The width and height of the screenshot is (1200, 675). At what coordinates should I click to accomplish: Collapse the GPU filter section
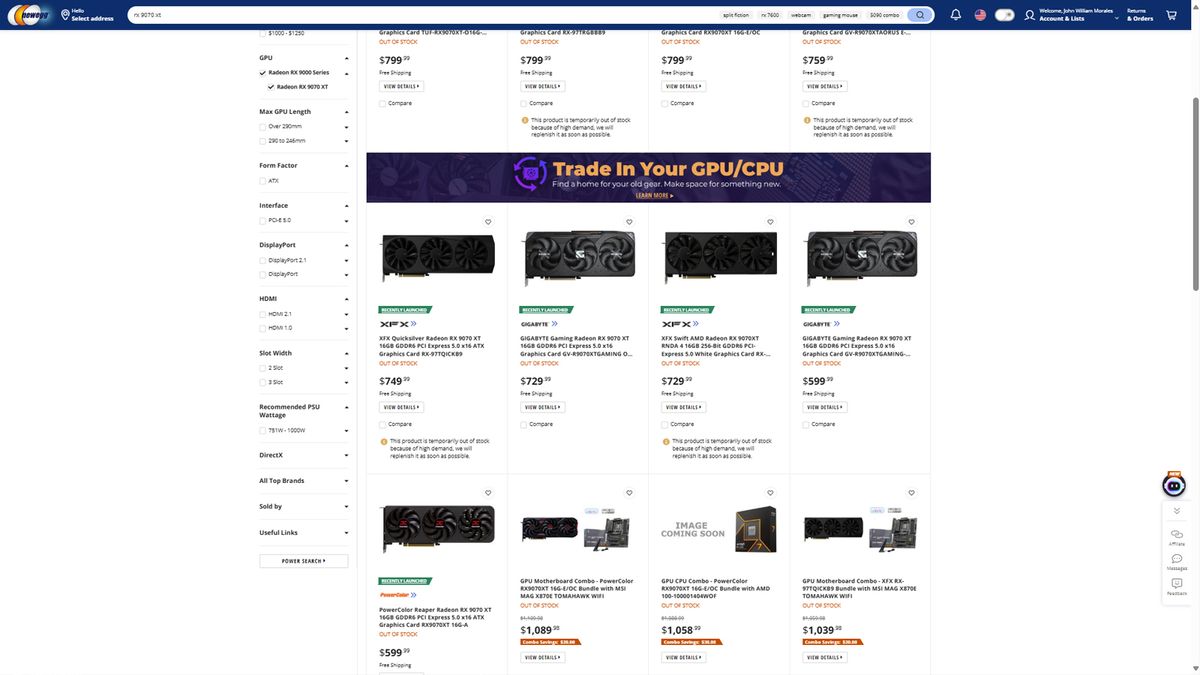click(x=347, y=58)
